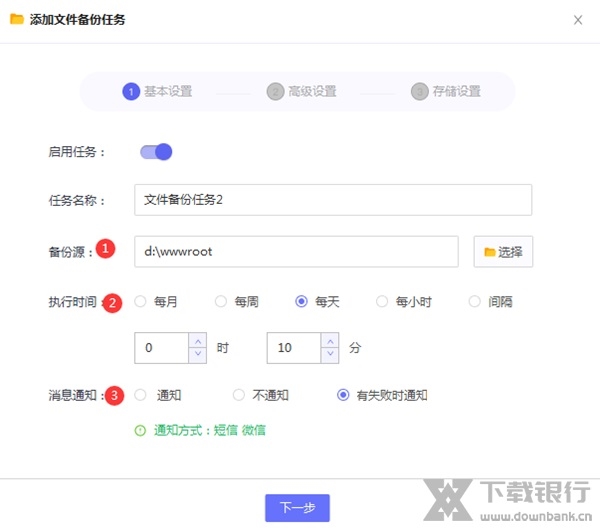The image size is (600, 530).
Task: Decrease the hour value with down arrow
Action: tap(198, 355)
